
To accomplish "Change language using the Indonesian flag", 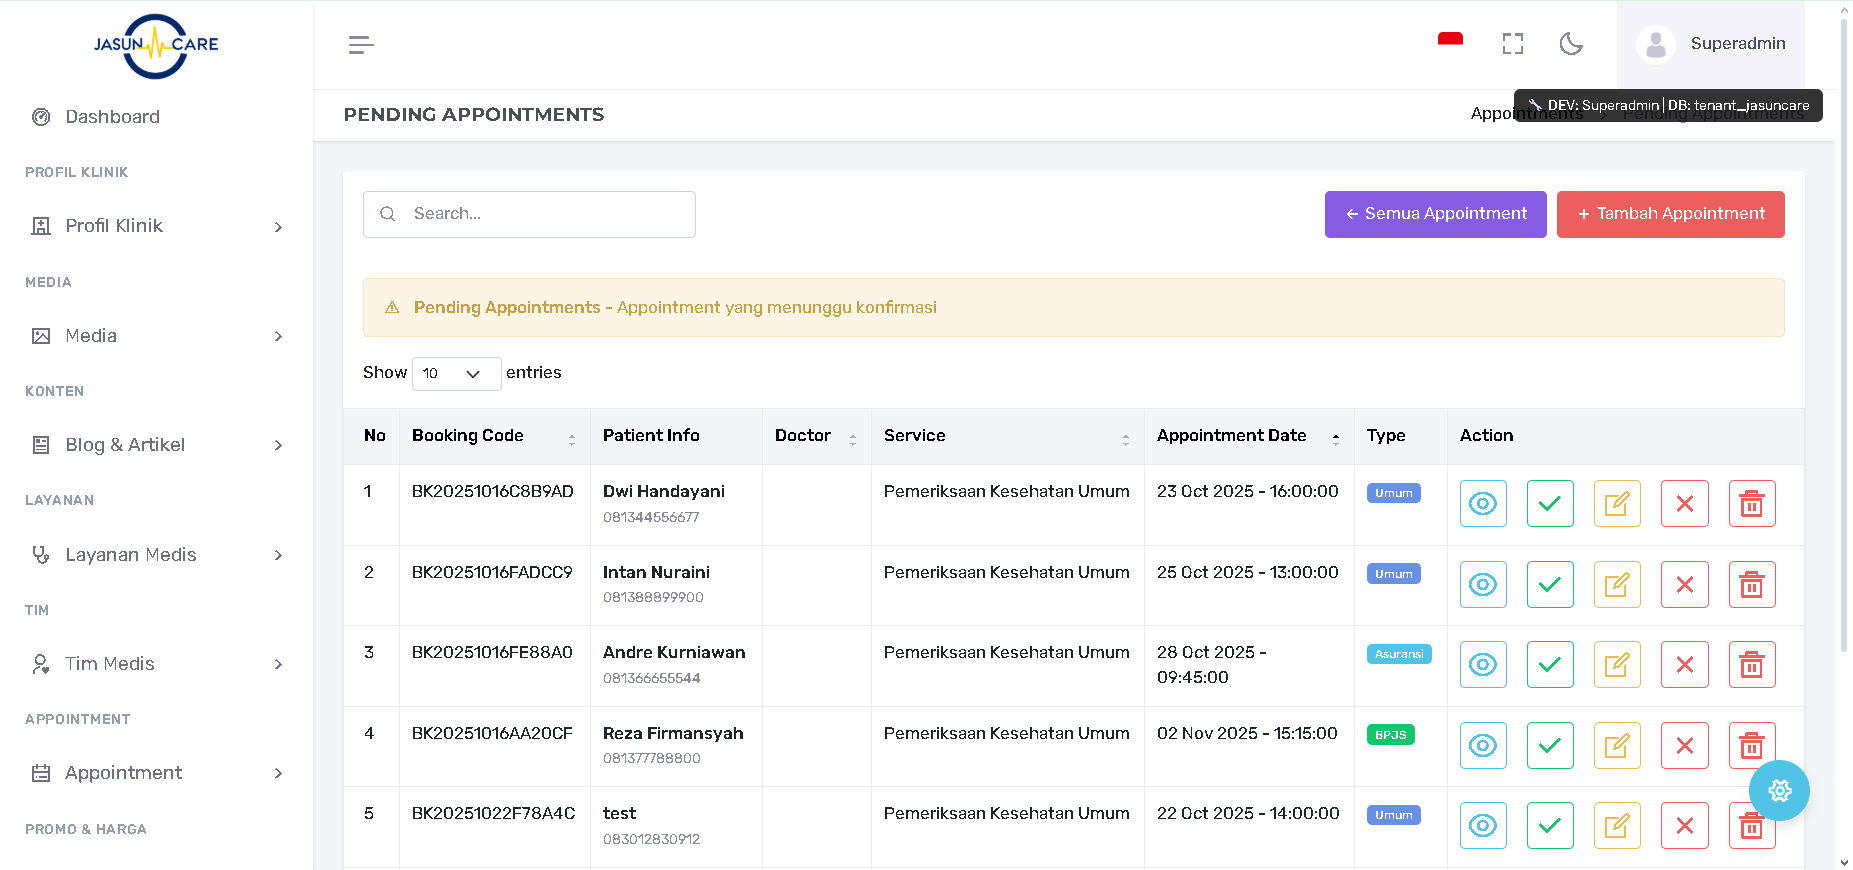I will coord(1450,41).
